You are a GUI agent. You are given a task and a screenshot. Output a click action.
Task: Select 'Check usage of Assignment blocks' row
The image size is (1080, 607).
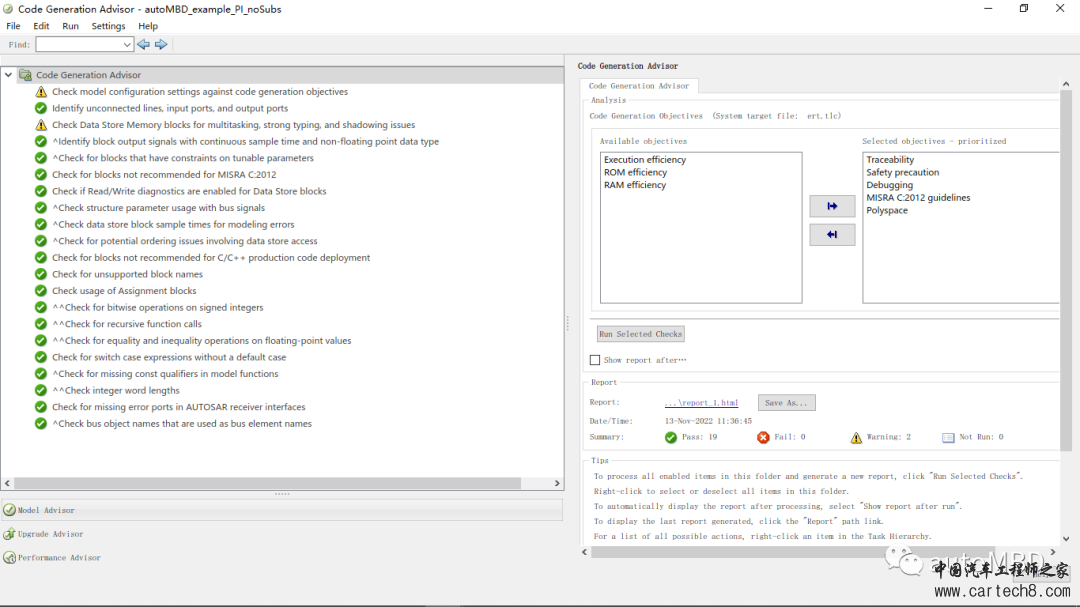click(124, 291)
